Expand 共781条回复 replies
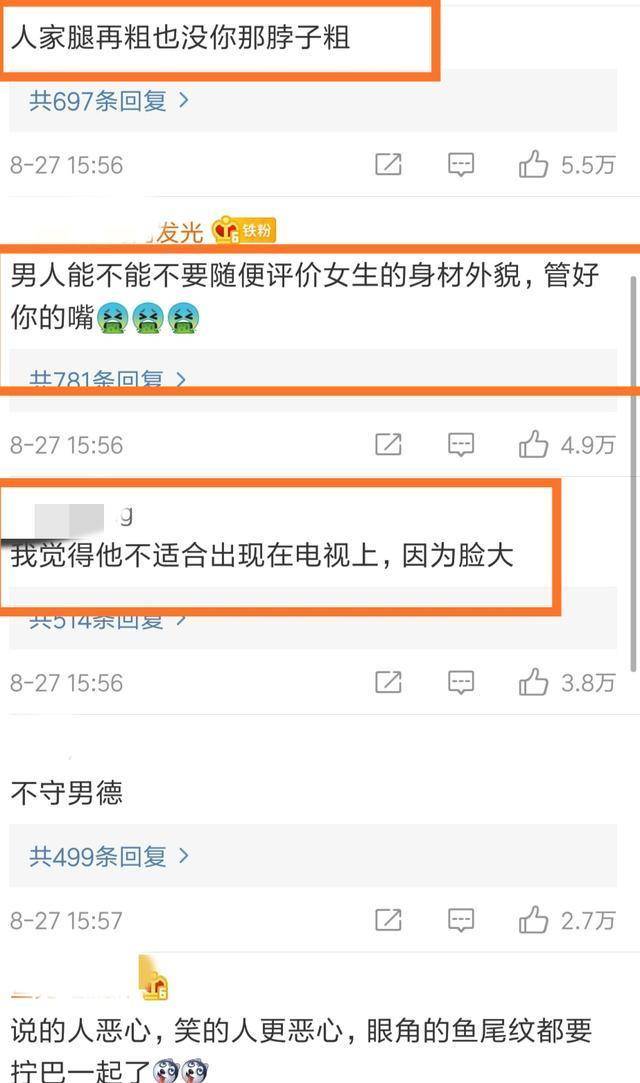The image size is (640, 1083). [108, 379]
